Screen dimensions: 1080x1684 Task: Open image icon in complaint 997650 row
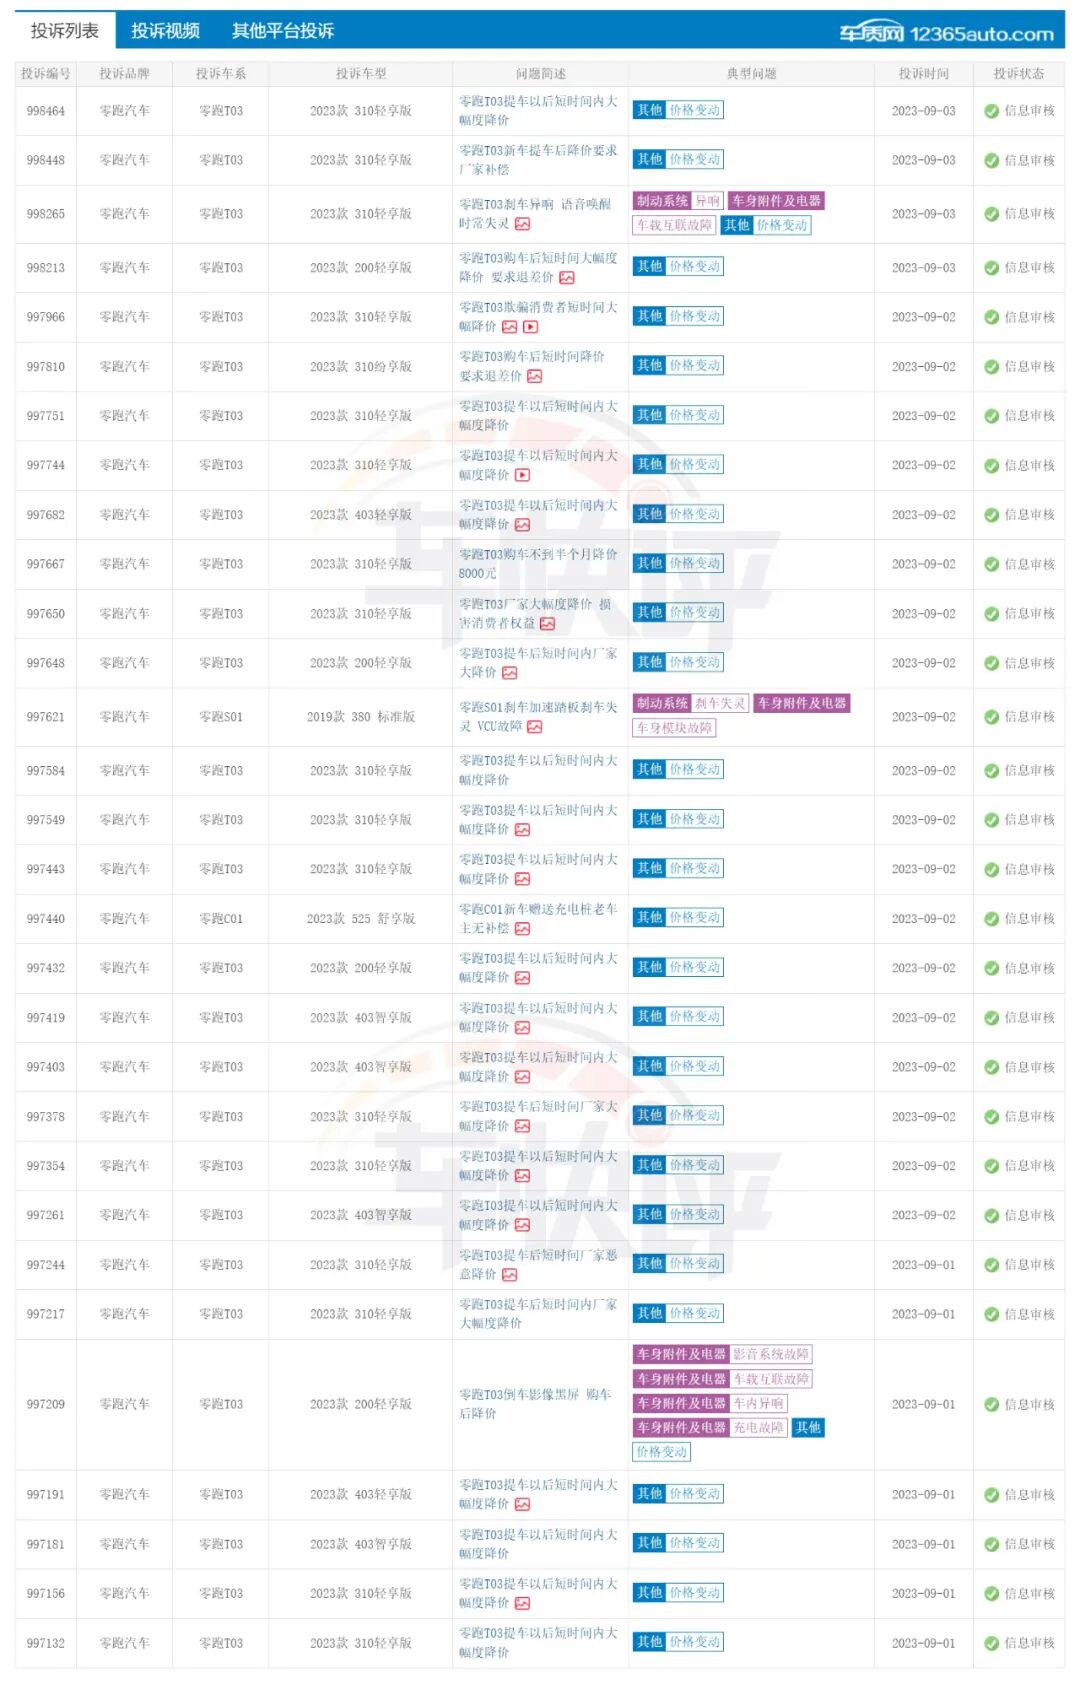pyautogui.click(x=547, y=624)
